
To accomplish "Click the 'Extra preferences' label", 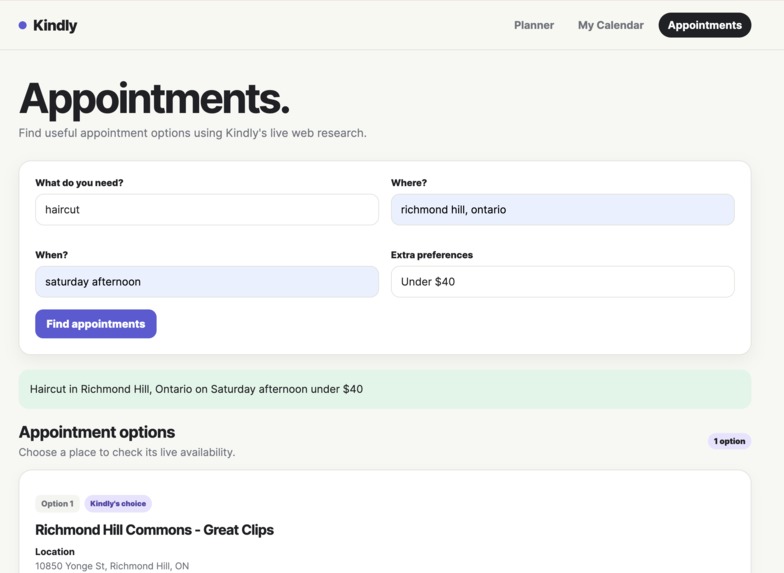I will (432, 255).
